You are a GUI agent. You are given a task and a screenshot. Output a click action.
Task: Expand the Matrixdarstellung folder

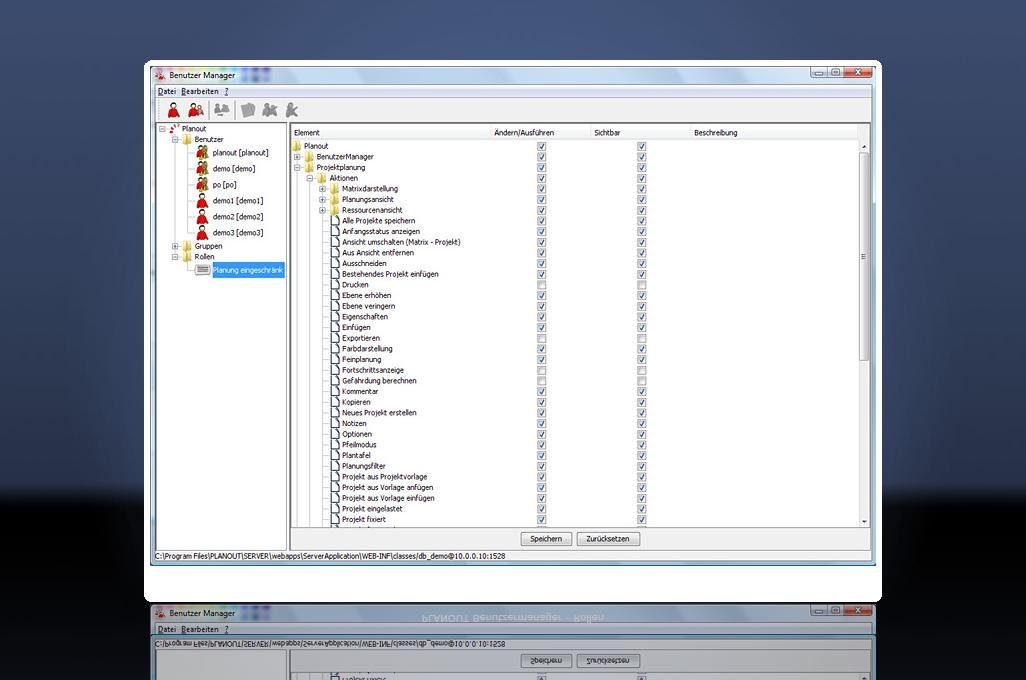pos(322,189)
